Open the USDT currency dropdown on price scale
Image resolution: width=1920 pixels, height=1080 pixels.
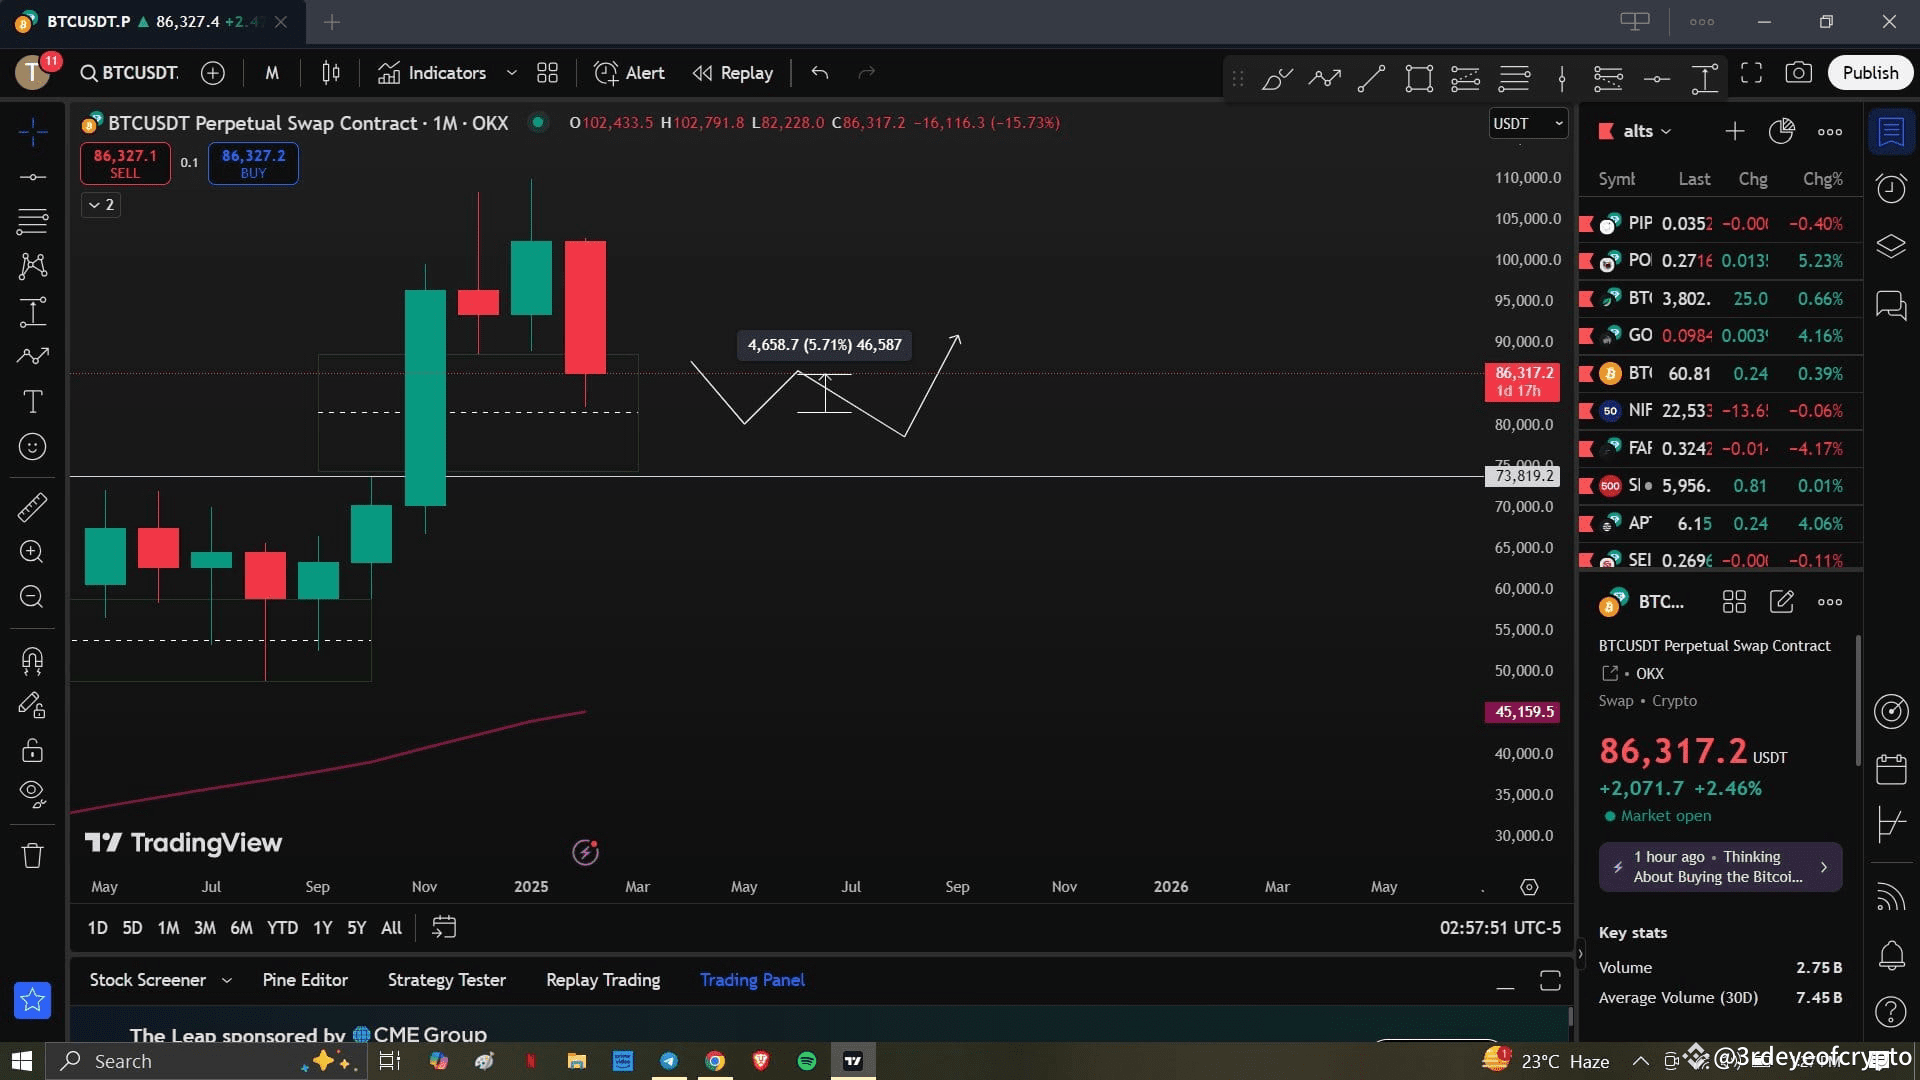pos(1527,123)
